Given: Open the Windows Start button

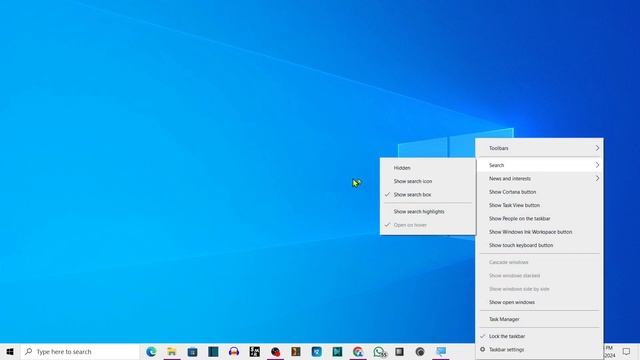Looking at the screenshot, I should [10, 351].
